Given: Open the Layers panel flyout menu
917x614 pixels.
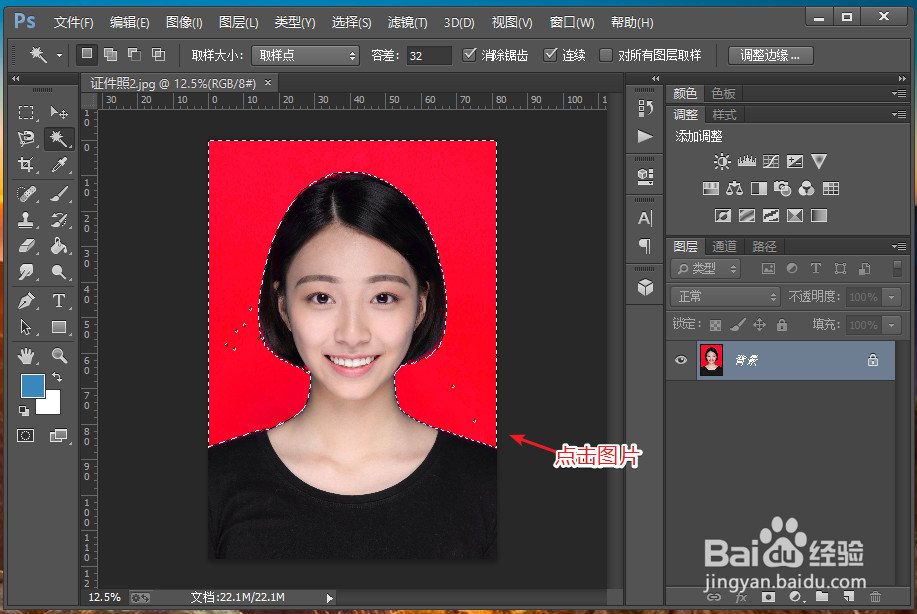Looking at the screenshot, I should 899,246.
